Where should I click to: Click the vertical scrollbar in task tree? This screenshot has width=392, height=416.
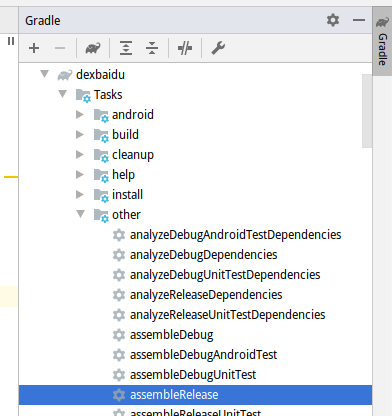pos(367,111)
